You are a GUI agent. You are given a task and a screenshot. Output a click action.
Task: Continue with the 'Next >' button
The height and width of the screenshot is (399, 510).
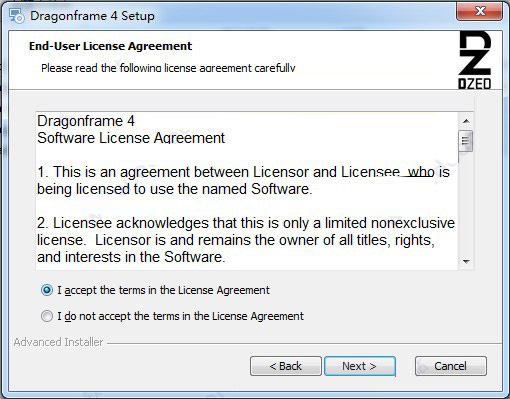(360, 366)
